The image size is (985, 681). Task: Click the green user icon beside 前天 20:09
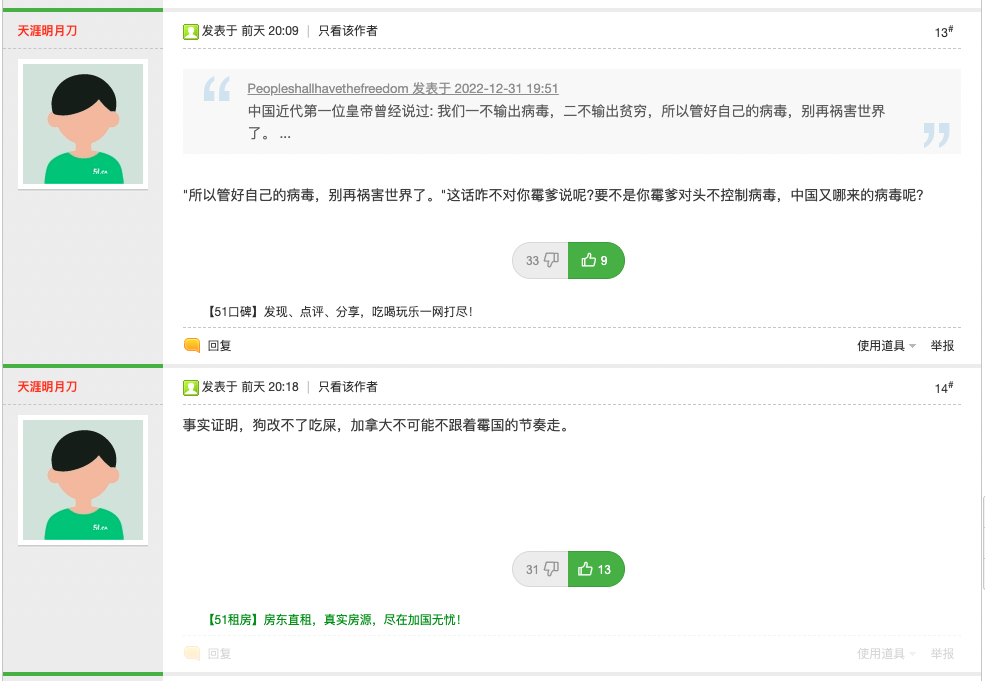pos(191,31)
